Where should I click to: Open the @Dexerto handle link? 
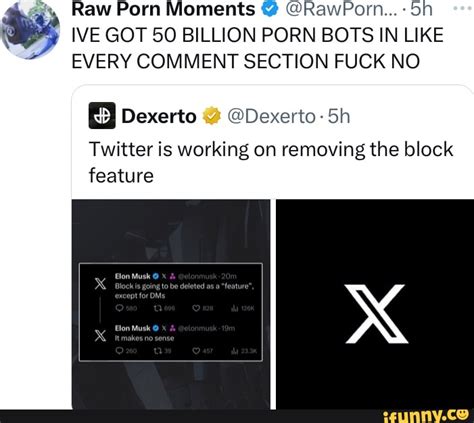(x=271, y=116)
